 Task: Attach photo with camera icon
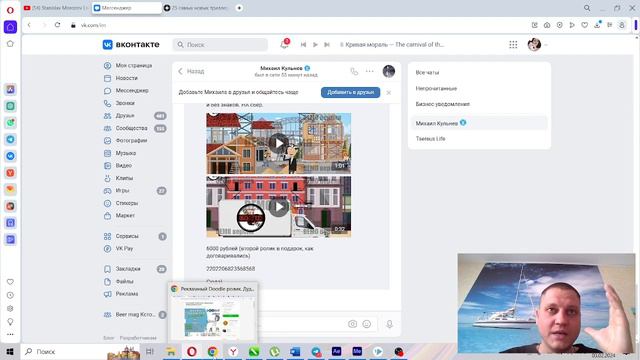(353, 324)
